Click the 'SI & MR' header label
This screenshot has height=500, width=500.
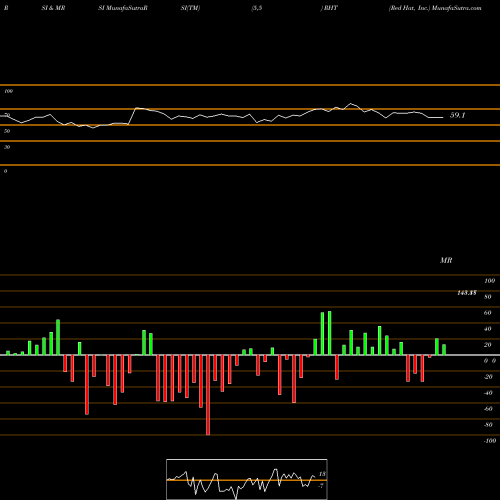pos(53,8)
